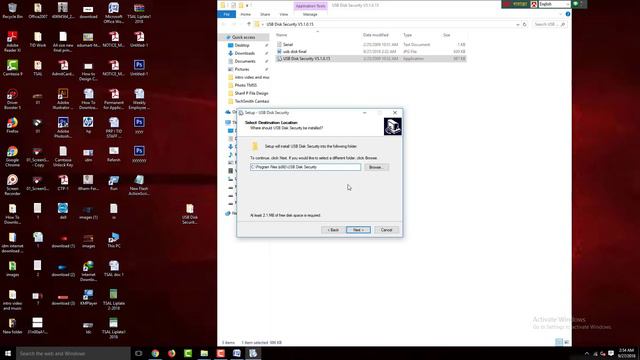
Task: Select the This PC desktop icon
Action: pyautogui.click(x=113, y=240)
